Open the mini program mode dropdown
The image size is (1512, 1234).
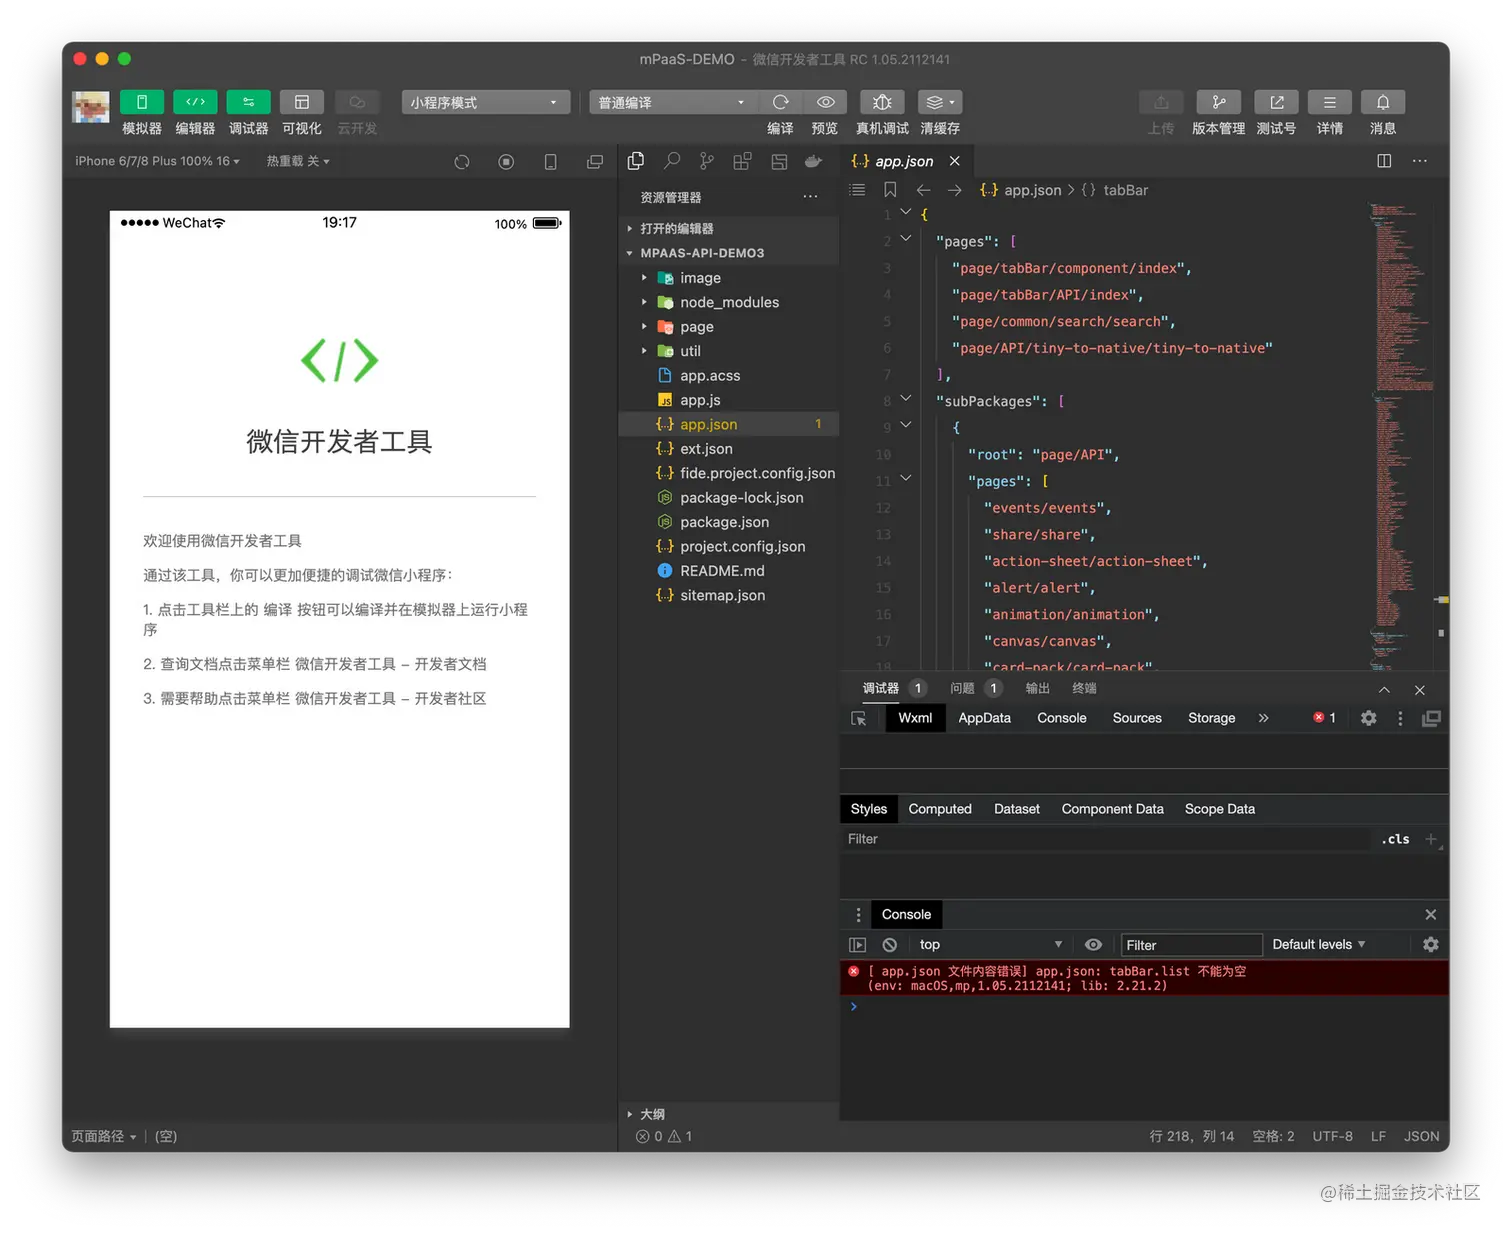[485, 102]
